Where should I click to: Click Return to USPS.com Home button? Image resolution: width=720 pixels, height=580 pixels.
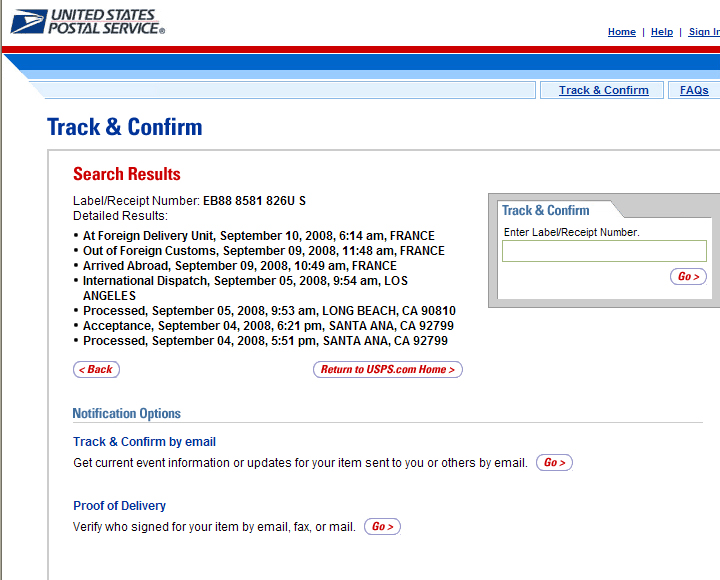[x=388, y=369]
